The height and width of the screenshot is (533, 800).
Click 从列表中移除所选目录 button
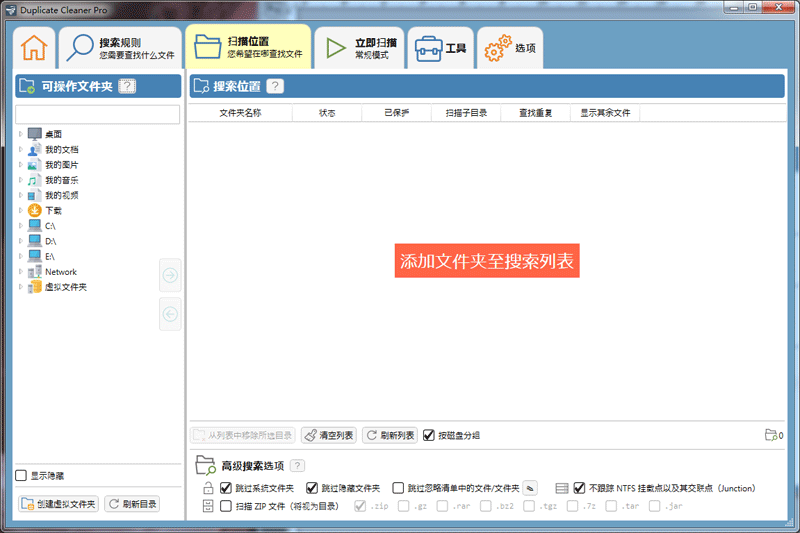243,435
